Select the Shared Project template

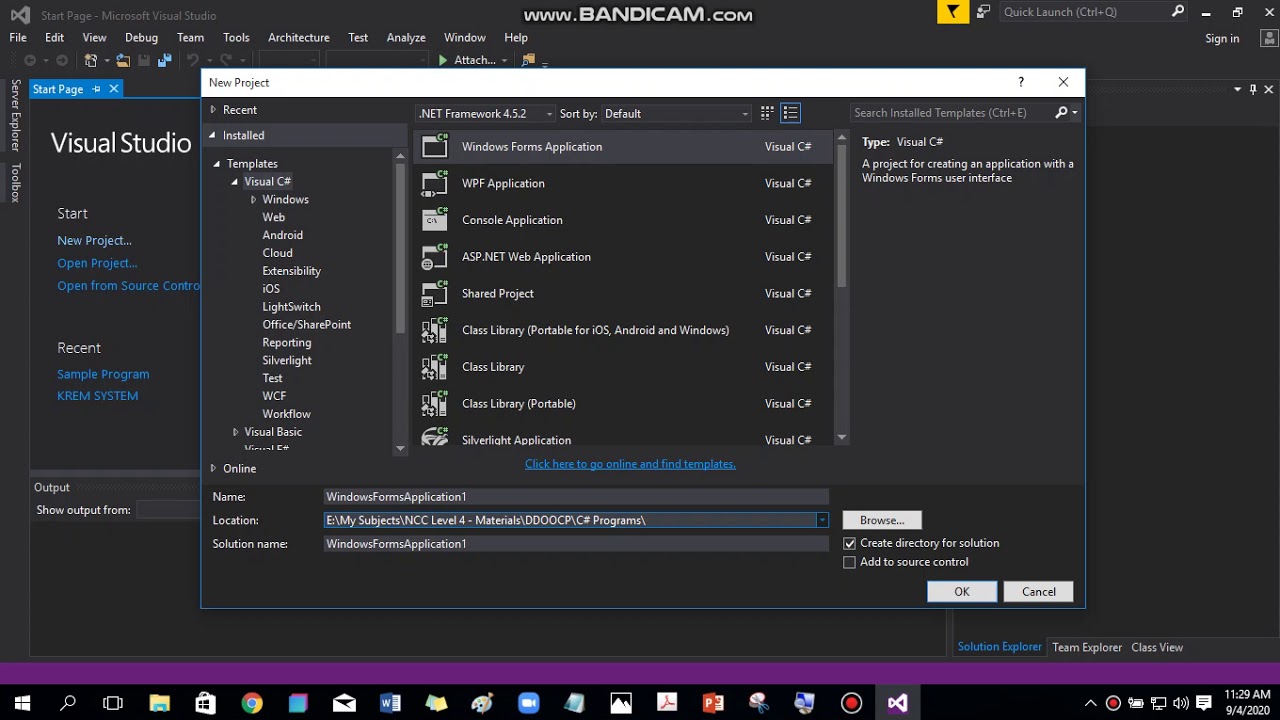coord(624,293)
